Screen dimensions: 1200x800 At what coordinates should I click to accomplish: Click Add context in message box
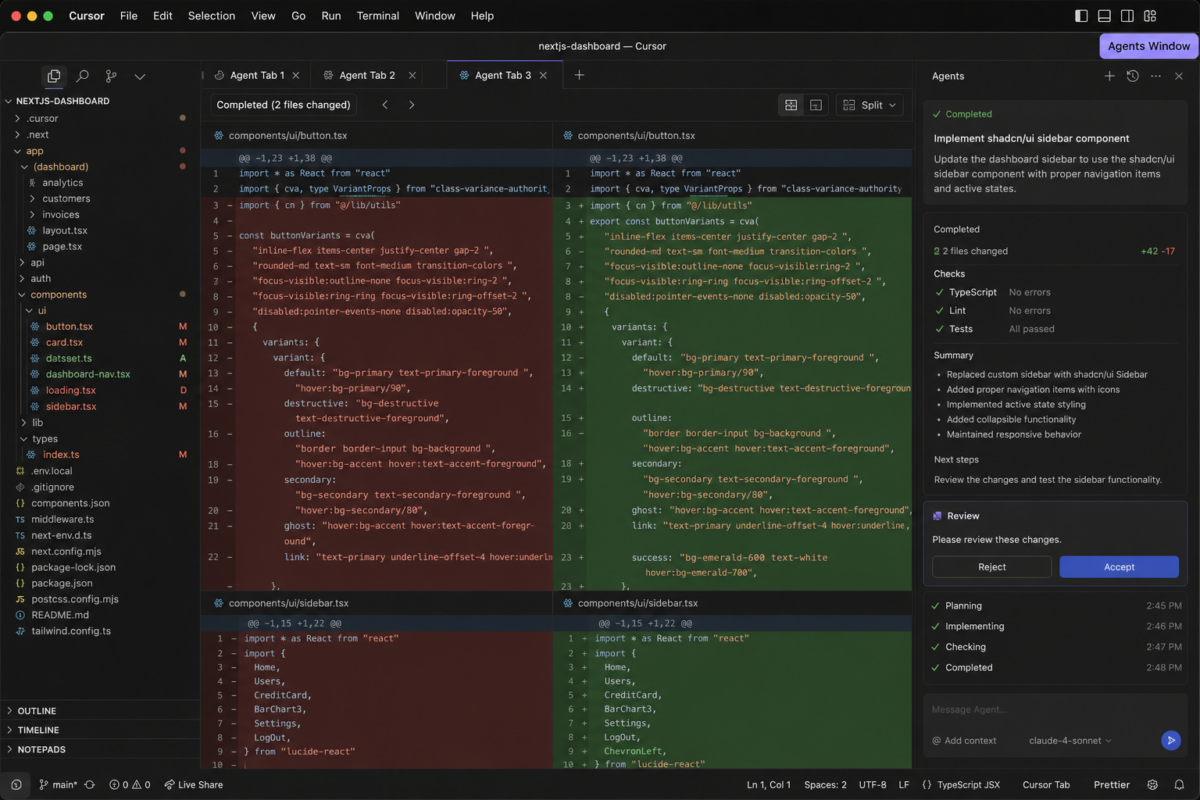964,741
